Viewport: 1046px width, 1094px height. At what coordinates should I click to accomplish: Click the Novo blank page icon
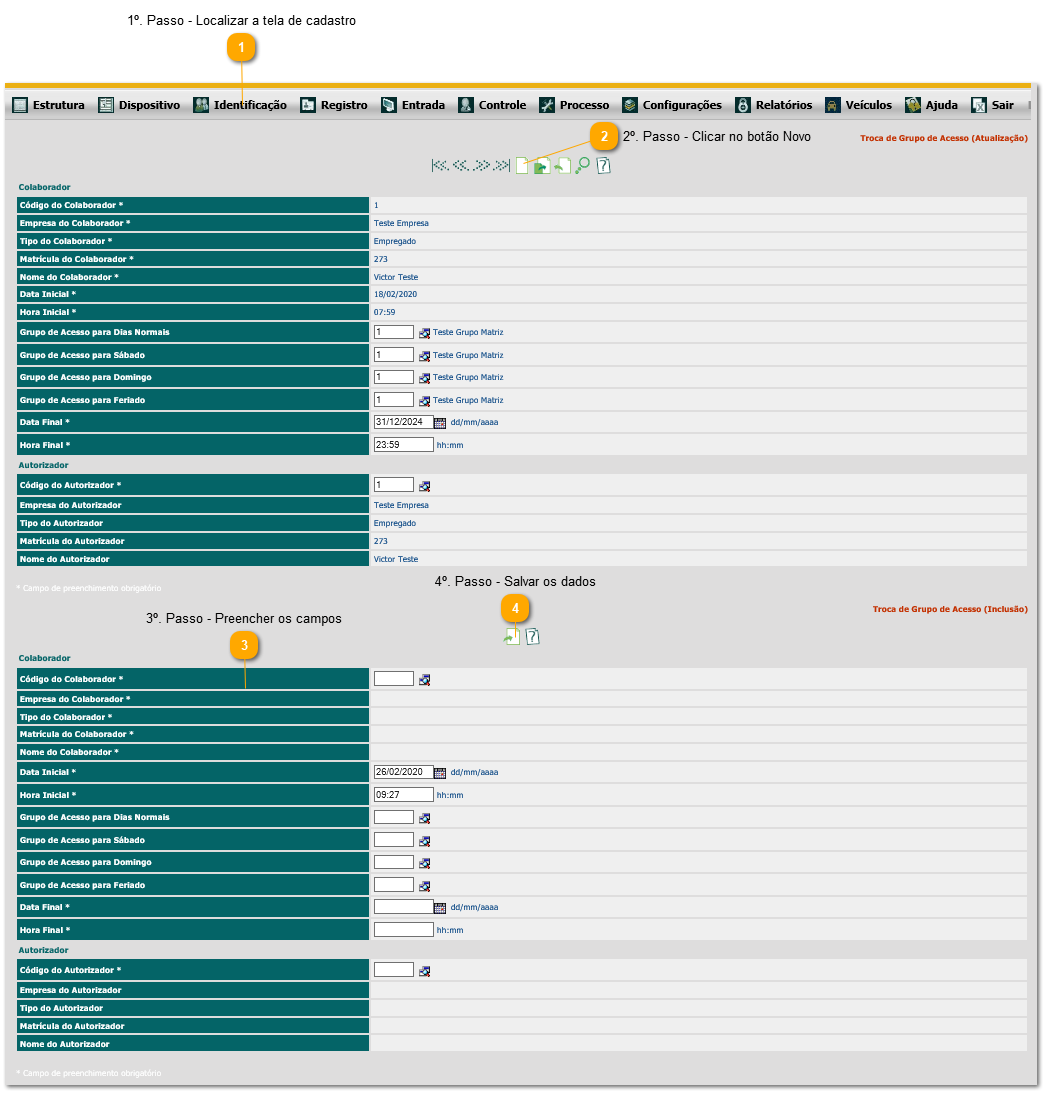coord(522,166)
